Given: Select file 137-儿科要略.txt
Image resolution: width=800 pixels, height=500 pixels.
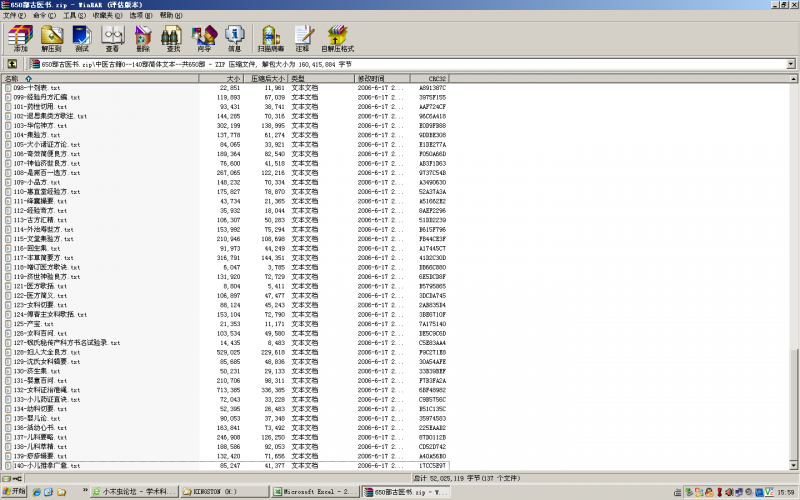Looking at the screenshot, I should [x=40, y=437].
